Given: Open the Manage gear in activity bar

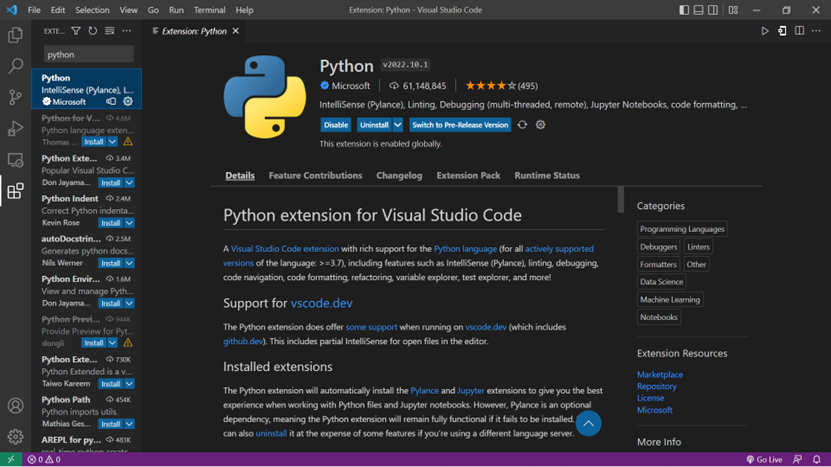Looking at the screenshot, I should (15, 437).
